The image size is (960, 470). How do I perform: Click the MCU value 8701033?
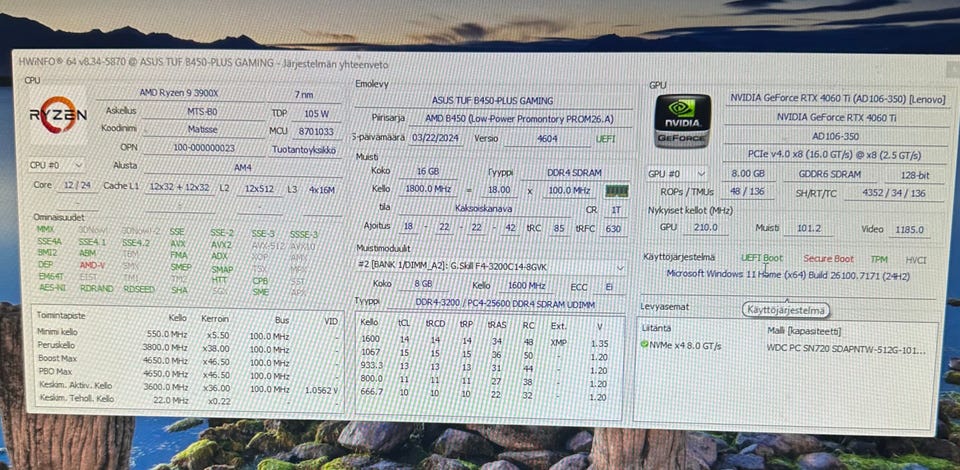(x=316, y=131)
